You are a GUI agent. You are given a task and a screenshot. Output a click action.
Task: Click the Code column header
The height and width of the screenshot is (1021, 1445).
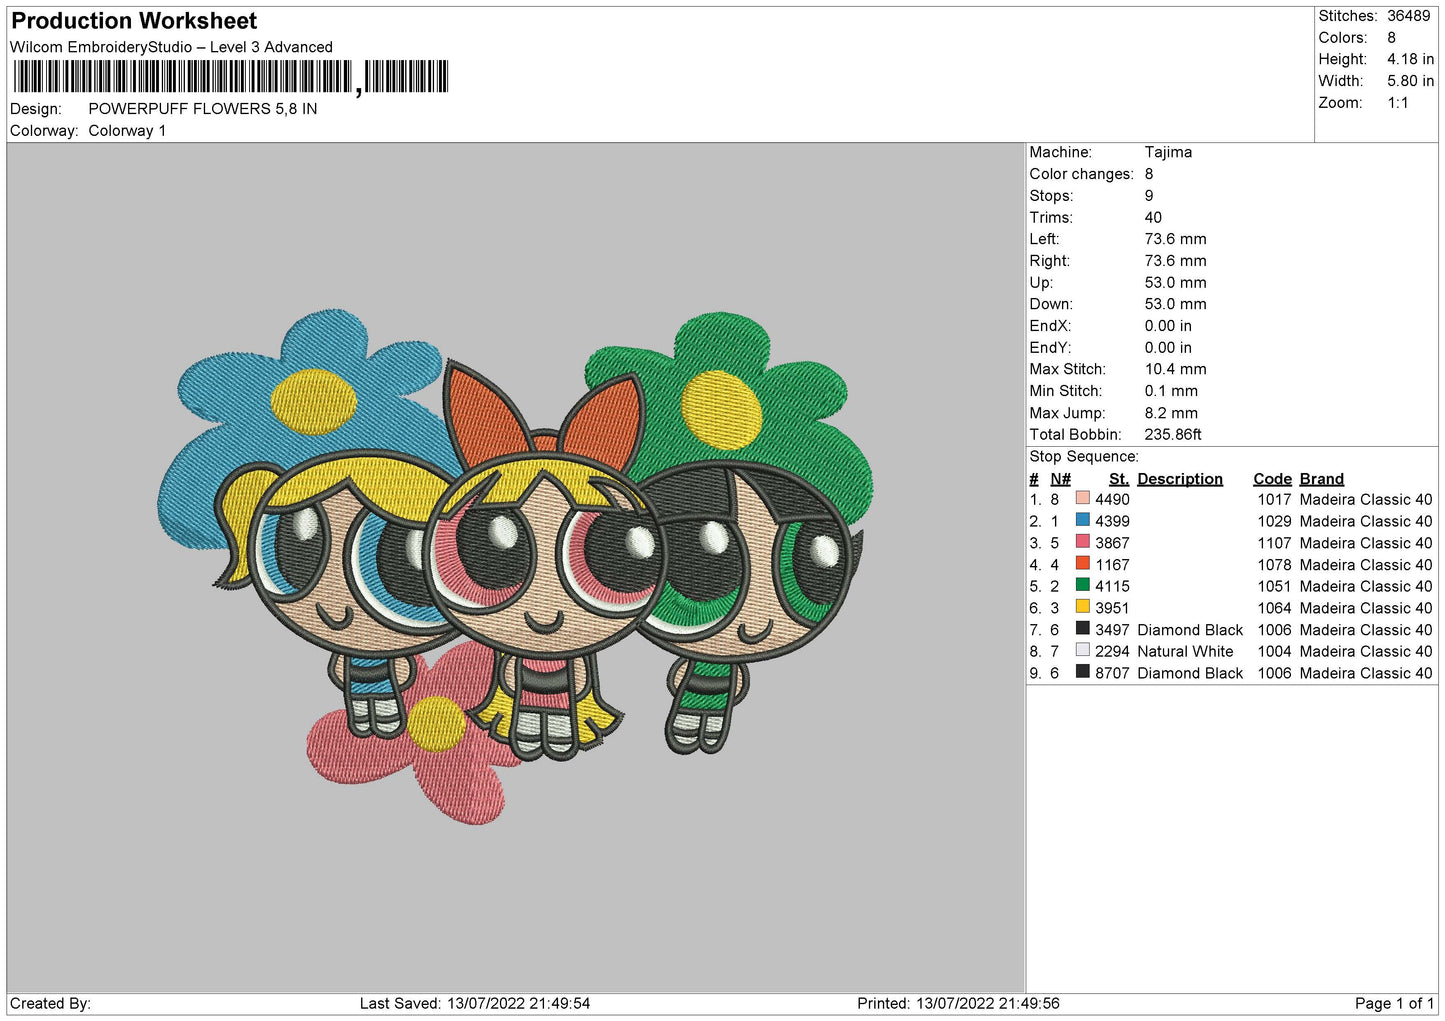point(1272,479)
